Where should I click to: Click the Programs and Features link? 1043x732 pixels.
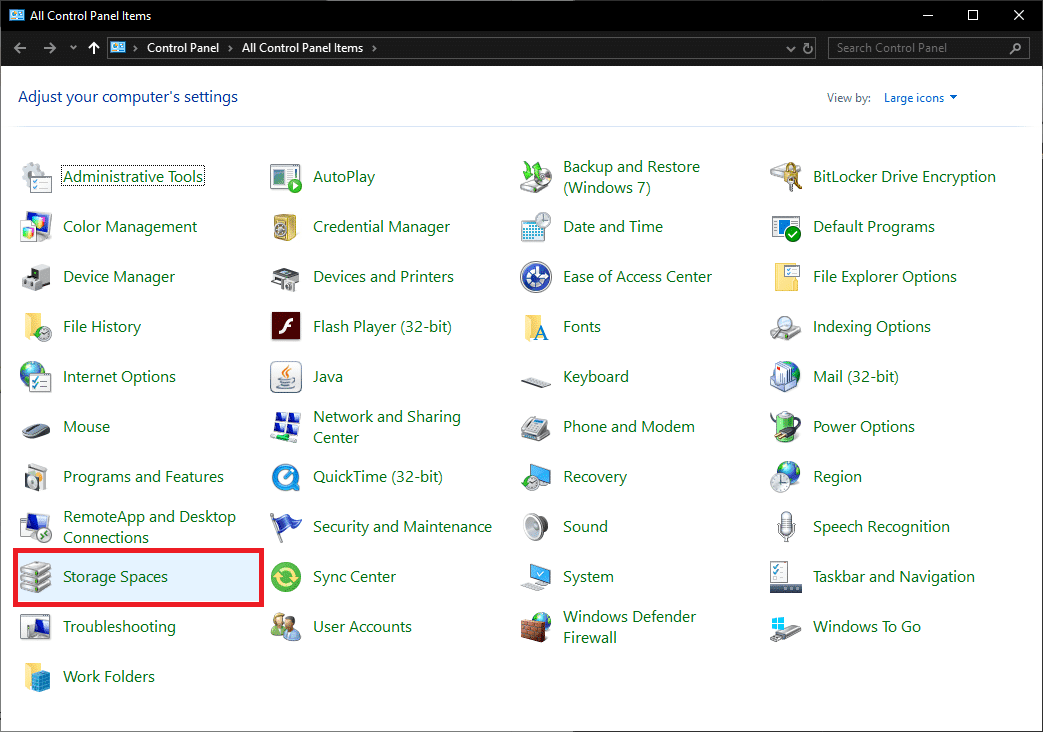pos(143,477)
